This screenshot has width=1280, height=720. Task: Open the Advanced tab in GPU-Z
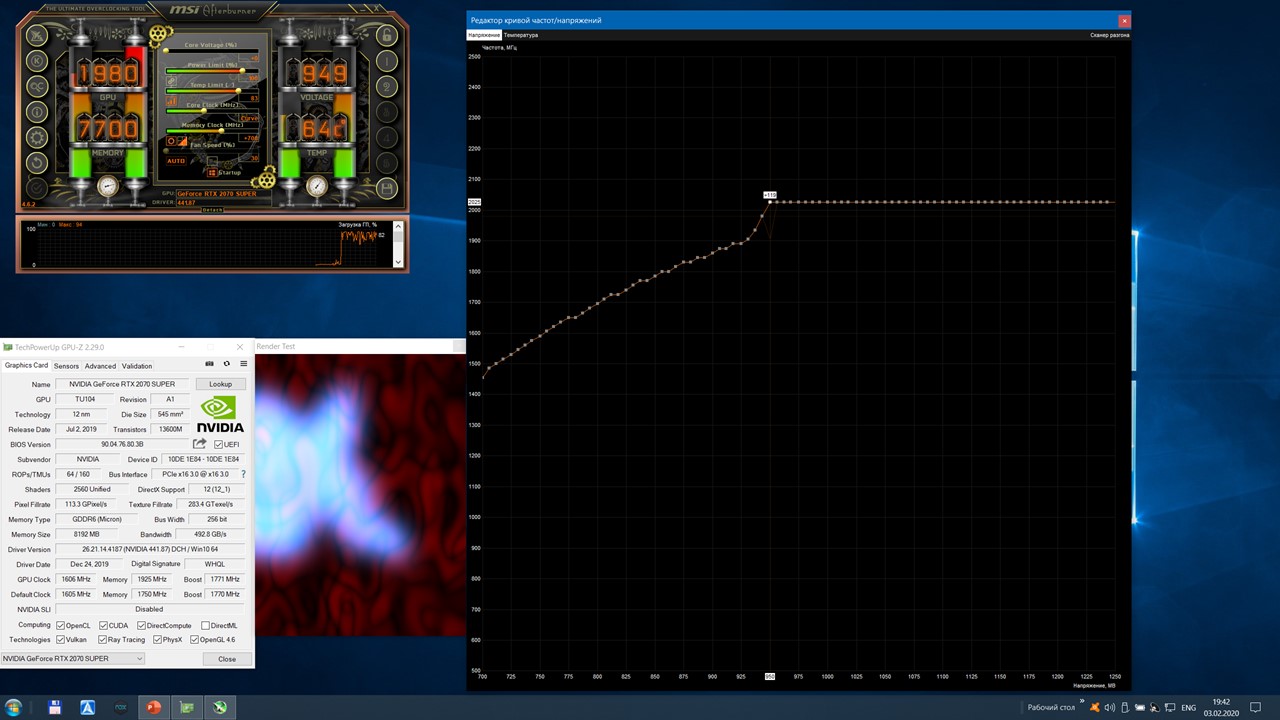100,366
